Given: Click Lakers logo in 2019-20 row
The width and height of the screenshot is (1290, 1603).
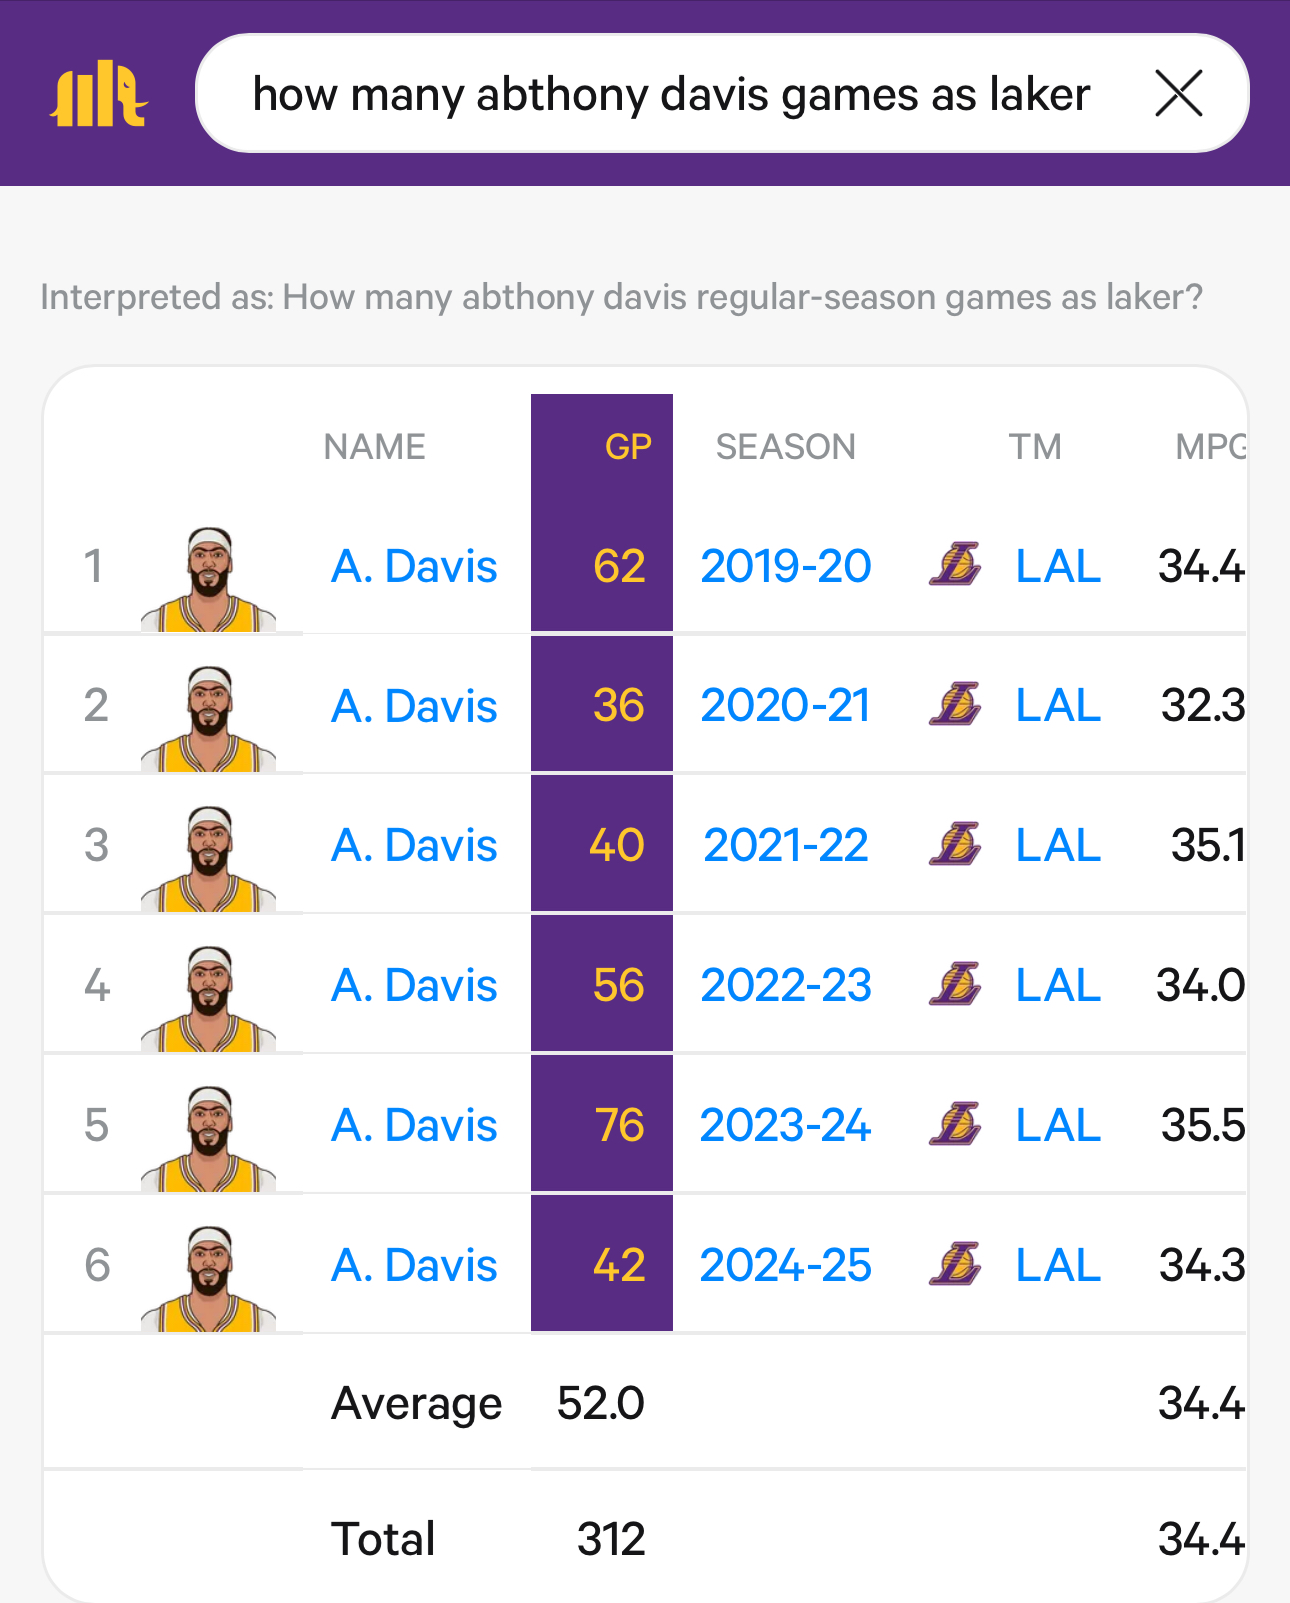Looking at the screenshot, I should coord(955,565).
